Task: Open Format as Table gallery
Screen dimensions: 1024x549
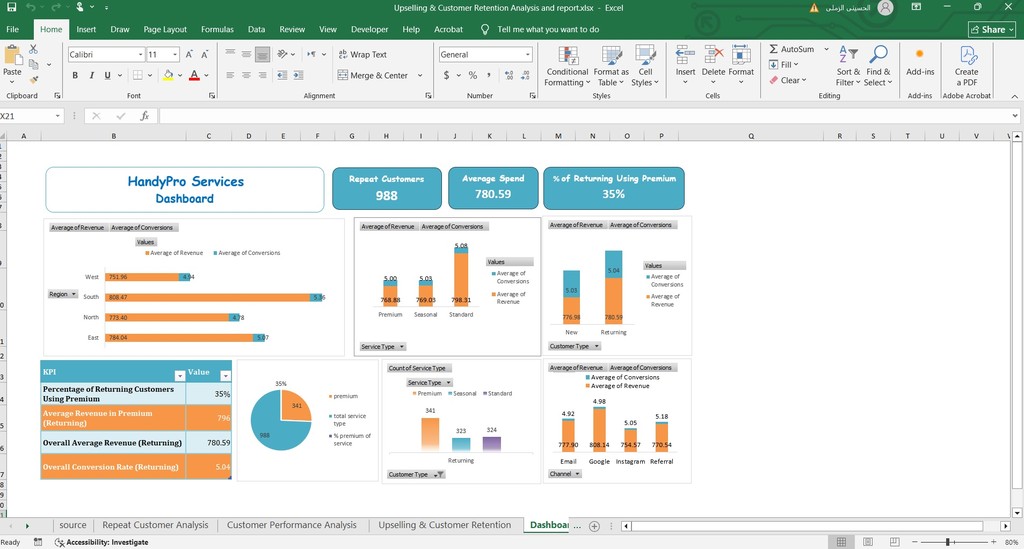Action: pos(611,66)
